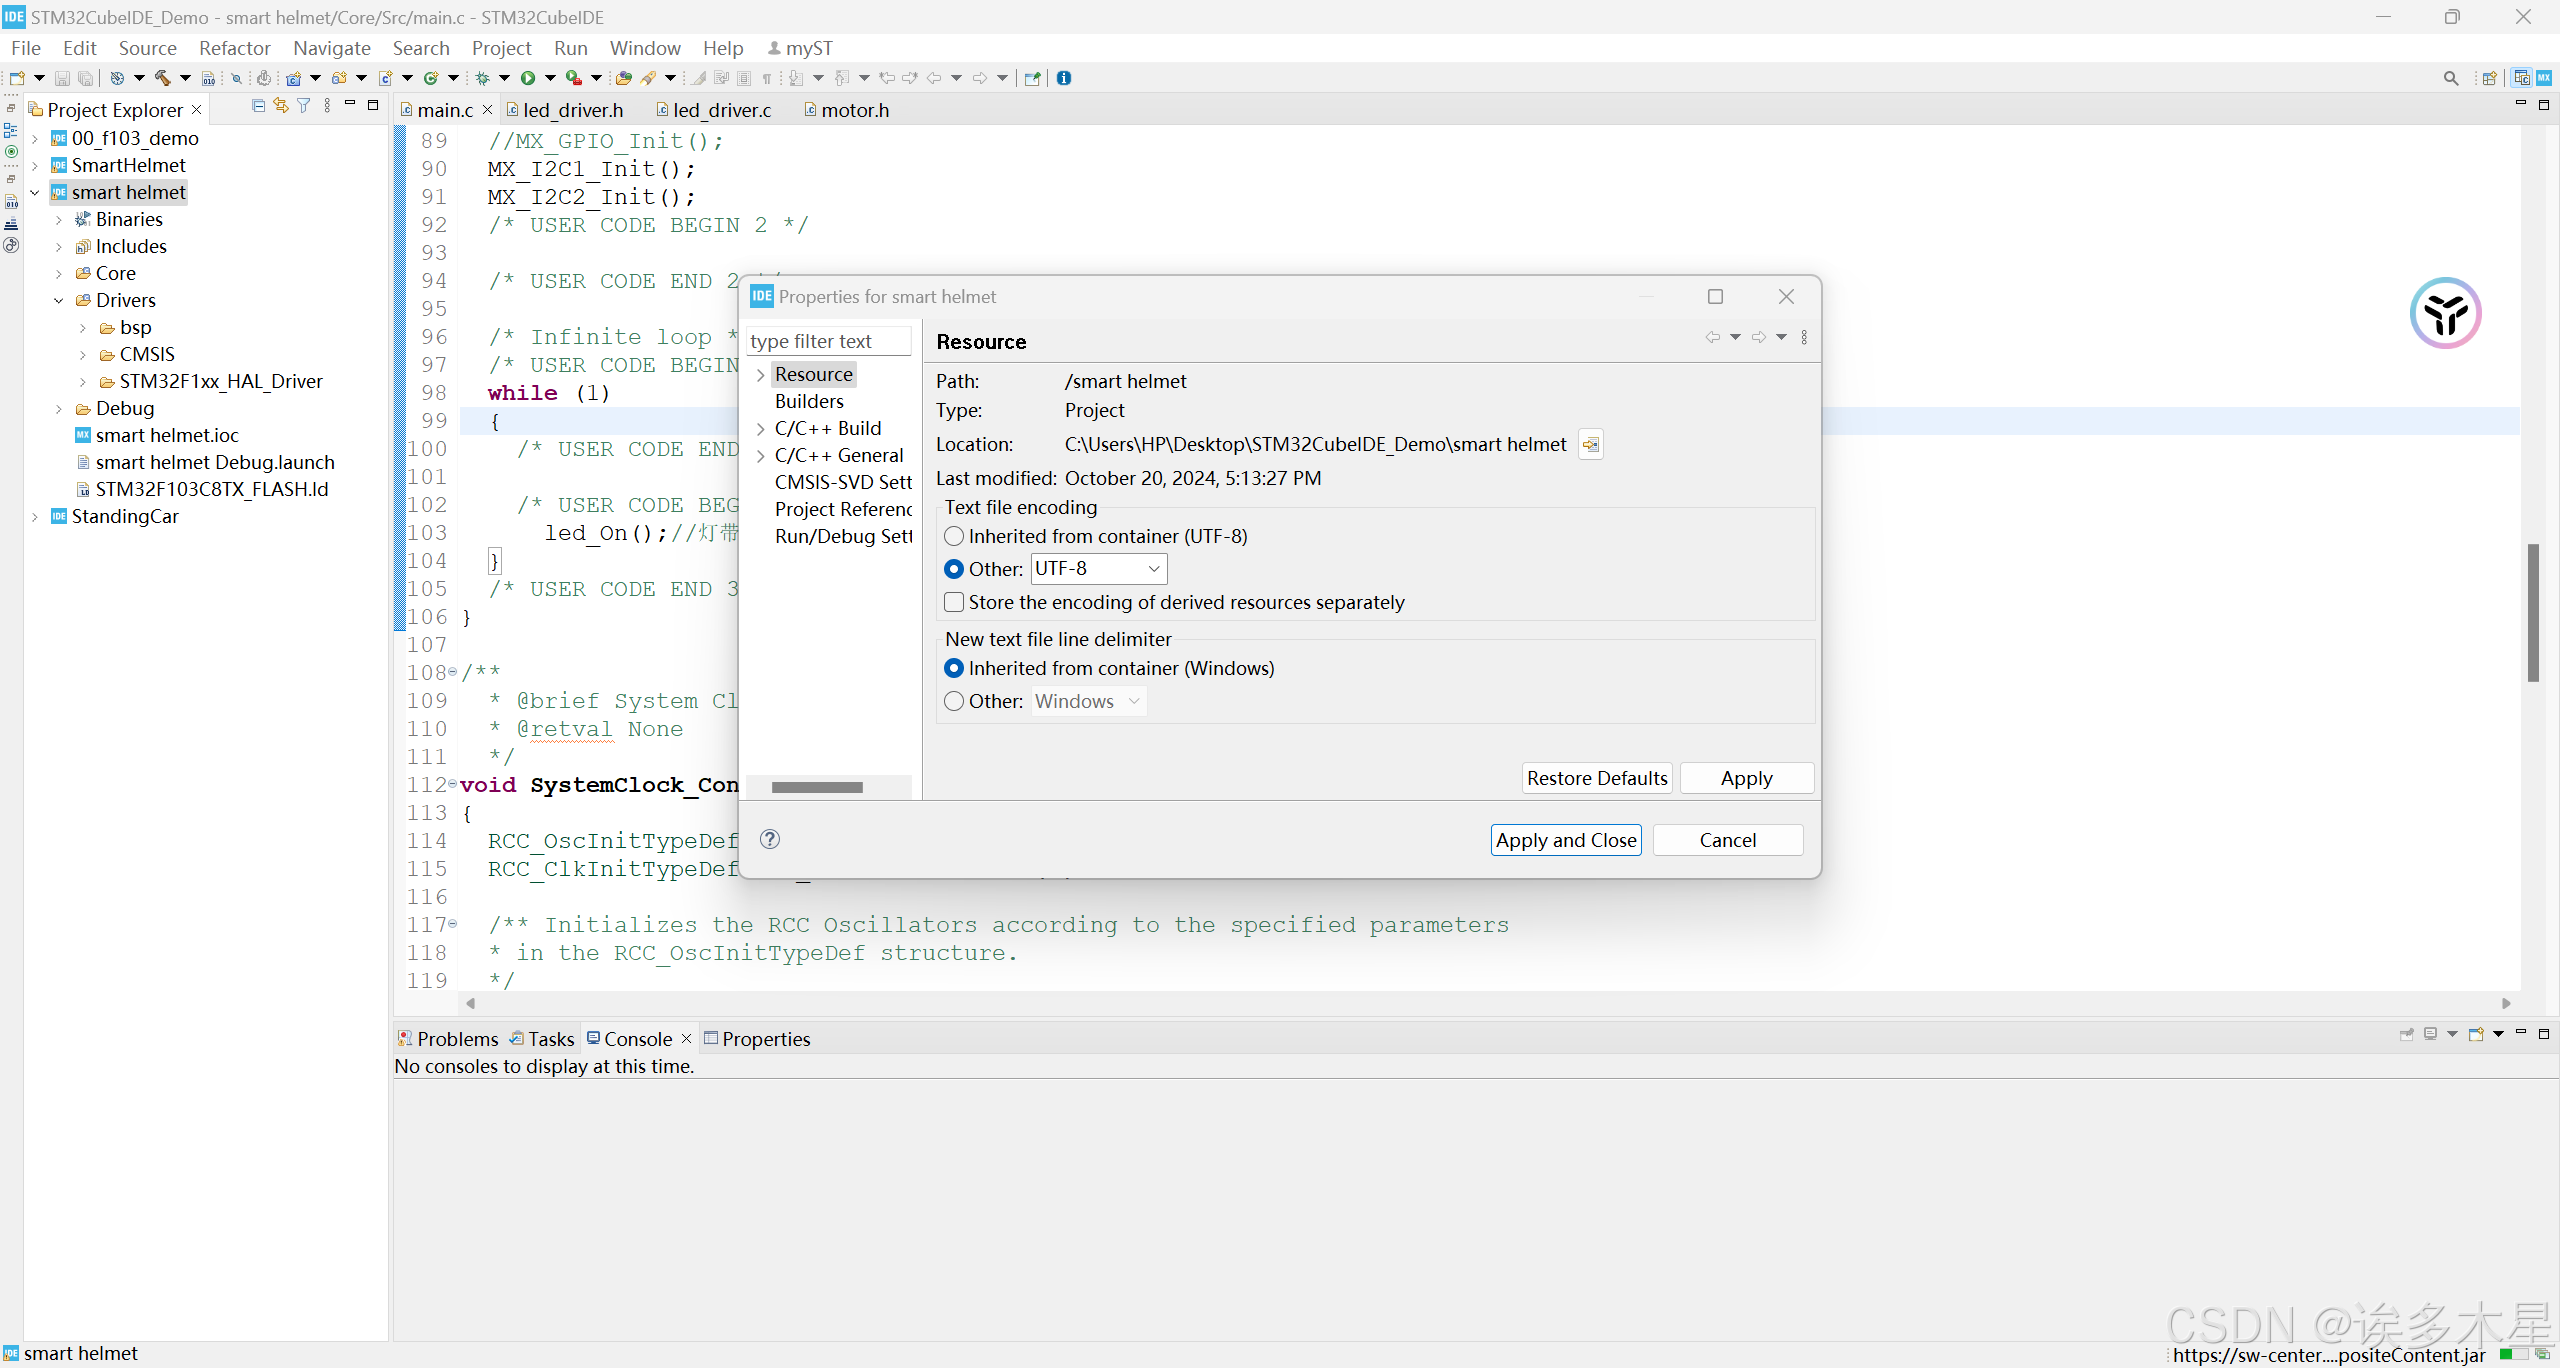Open the Project menu
Screen dimensions: 2560x1368
pos(501,48)
